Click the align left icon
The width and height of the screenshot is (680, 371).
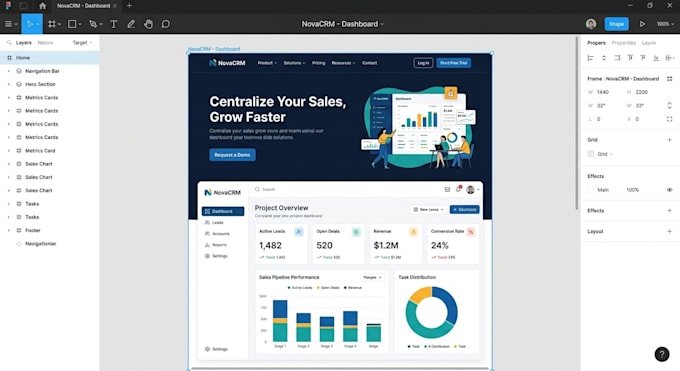pos(590,58)
